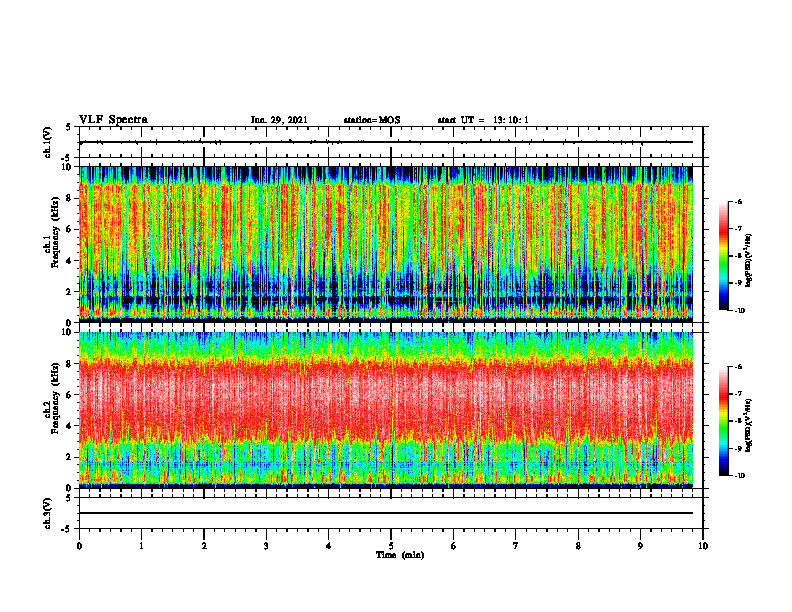Click the ch.1 color bar "log(PSD)" label
Screen dimensions: 792x612
tap(749, 261)
